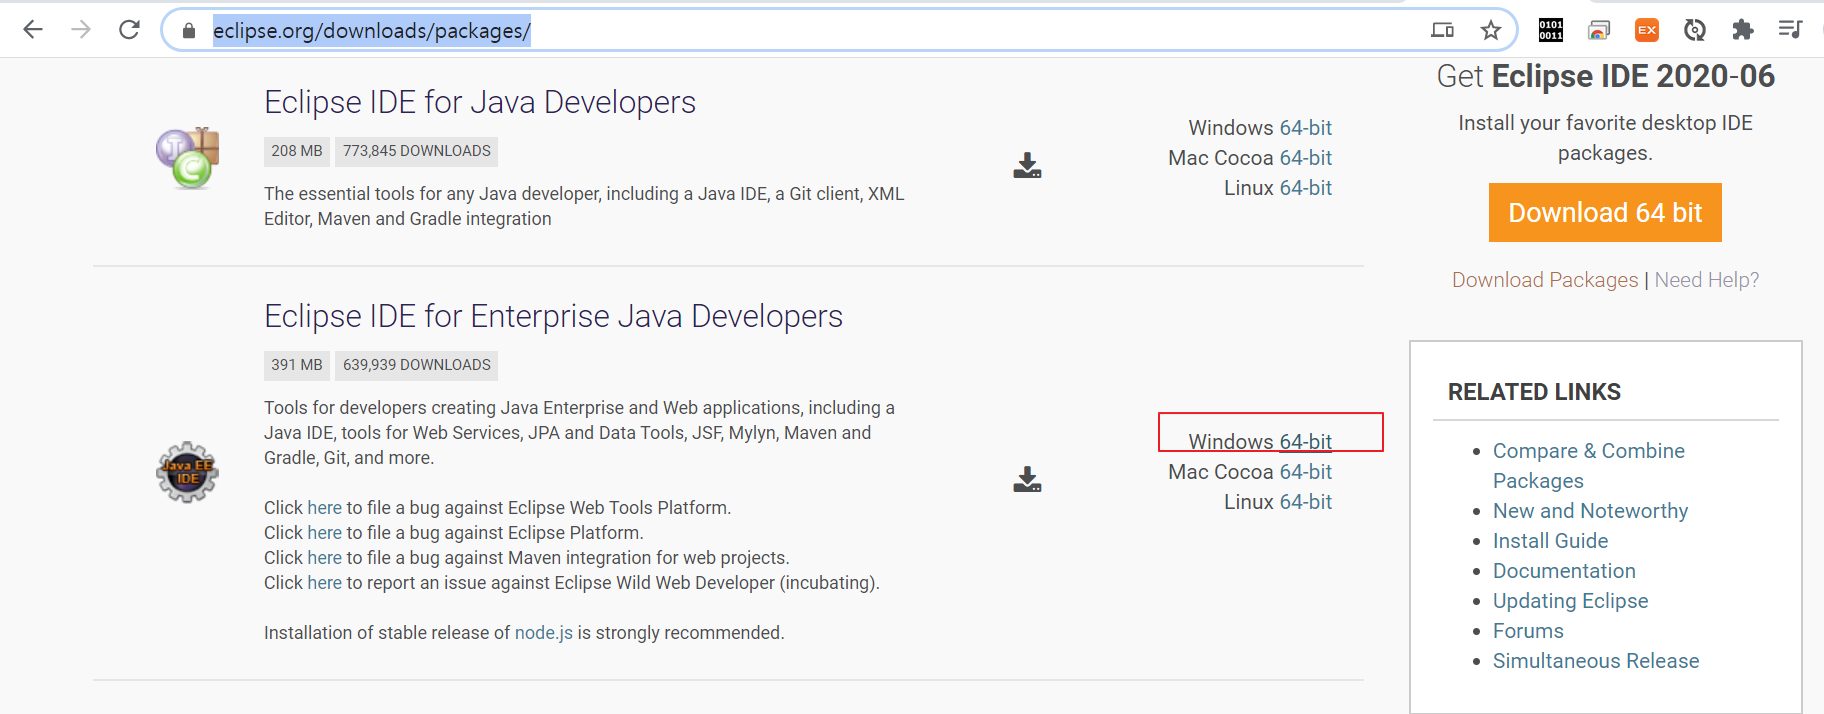Click the rainbow window extension icon
Image resolution: width=1824 pixels, height=714 pixels.
tap(1599, 30)
